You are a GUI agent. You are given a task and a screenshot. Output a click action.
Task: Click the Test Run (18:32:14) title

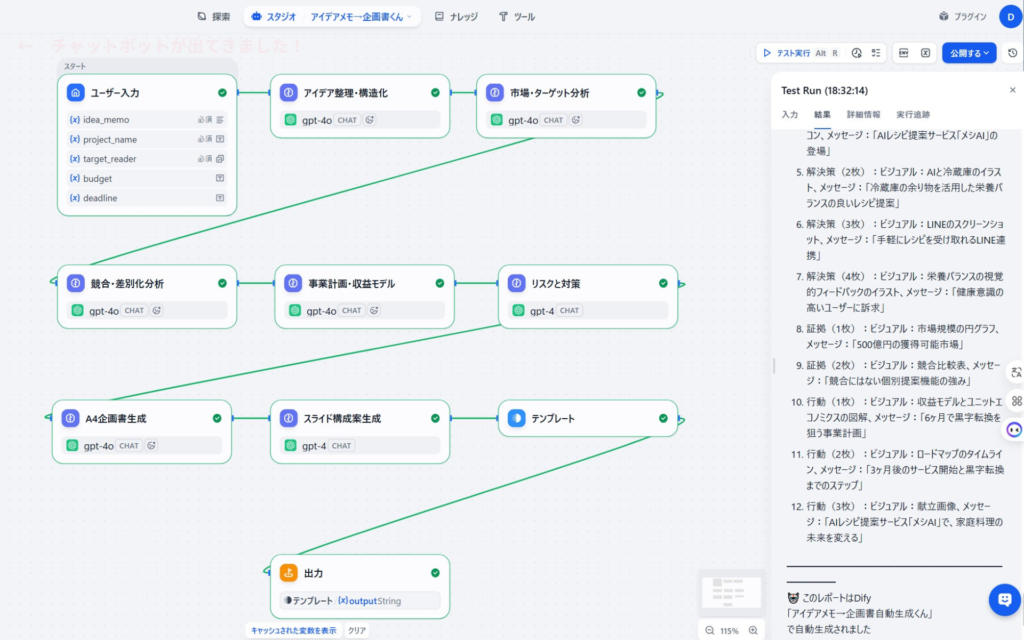pyautogui.click(x=824, y=90)
